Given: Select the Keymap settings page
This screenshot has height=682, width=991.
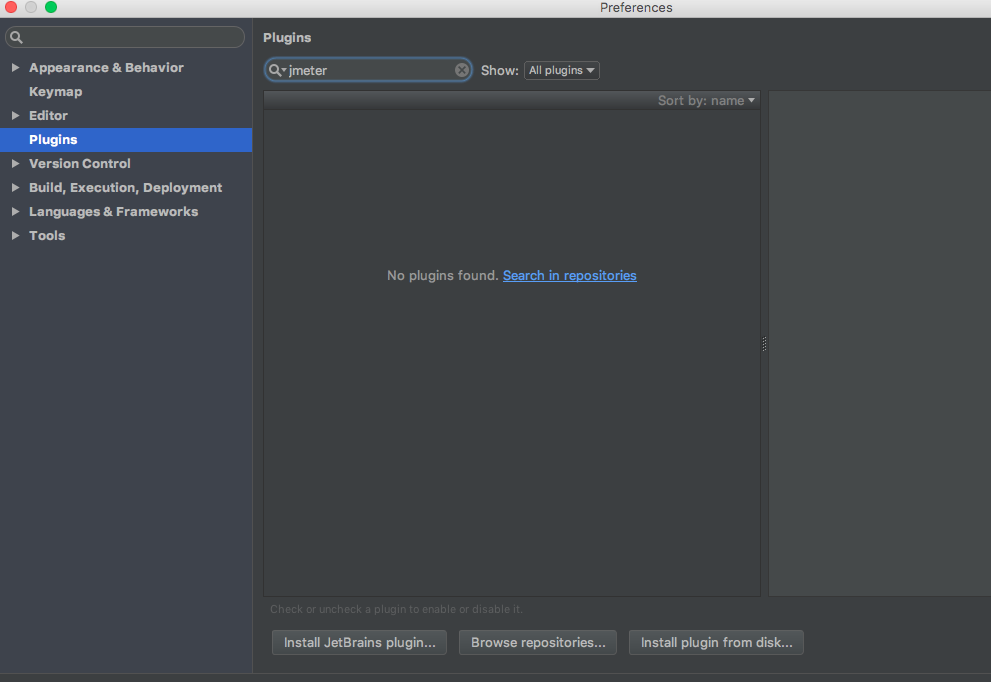Looking at the screenshot, I should (55, 91).
